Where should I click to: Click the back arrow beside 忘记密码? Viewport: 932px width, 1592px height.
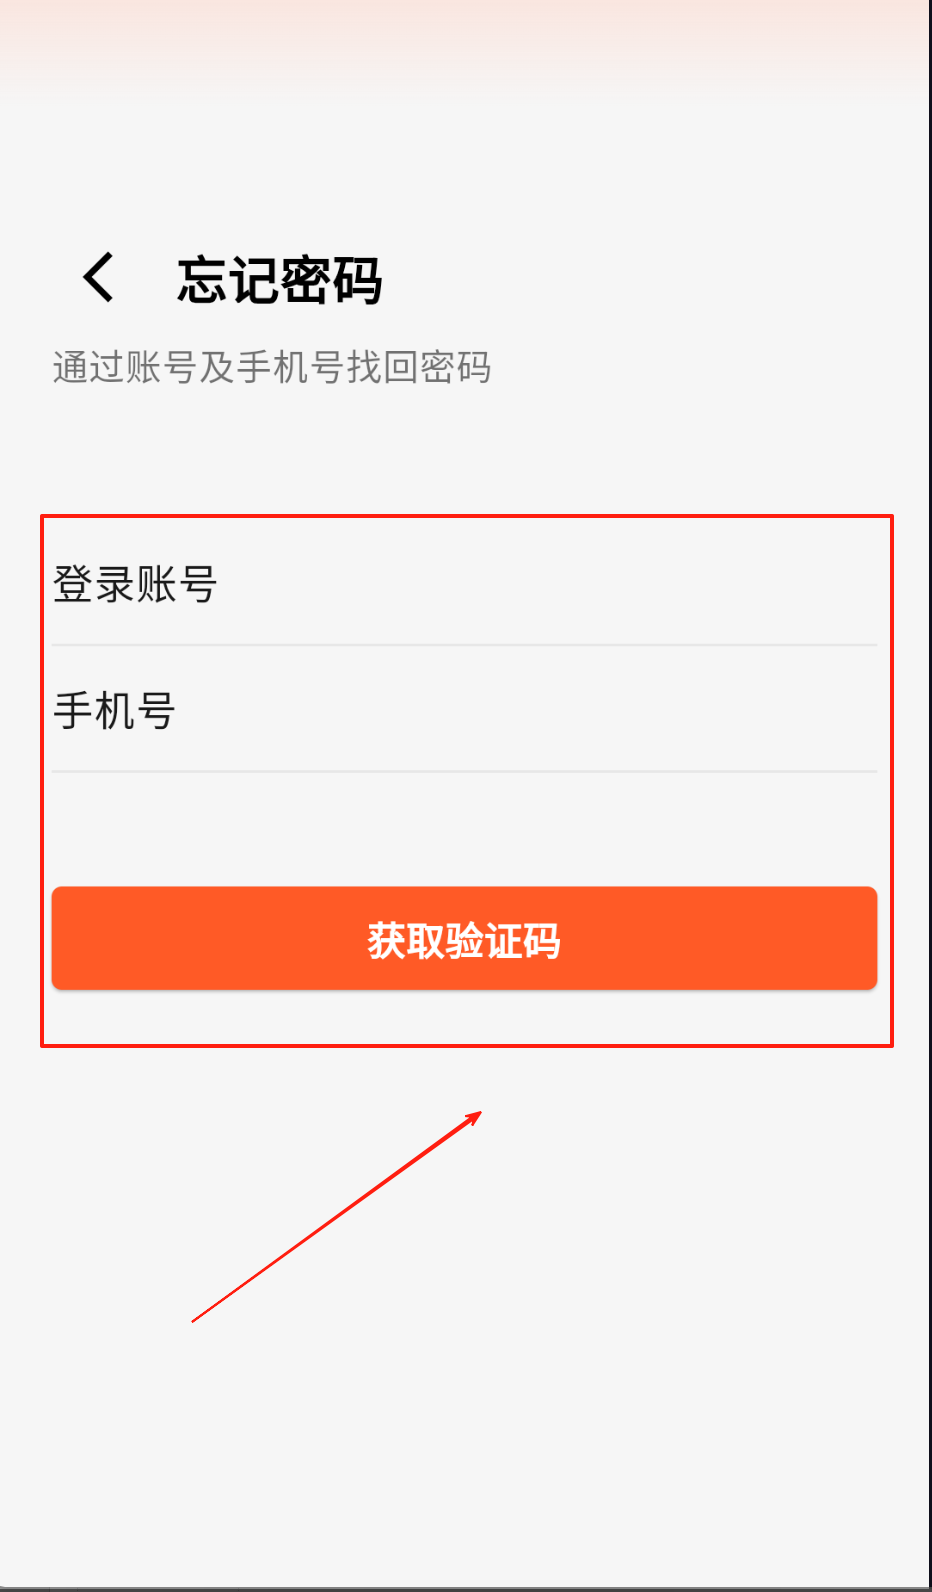(x=98, y=277)
